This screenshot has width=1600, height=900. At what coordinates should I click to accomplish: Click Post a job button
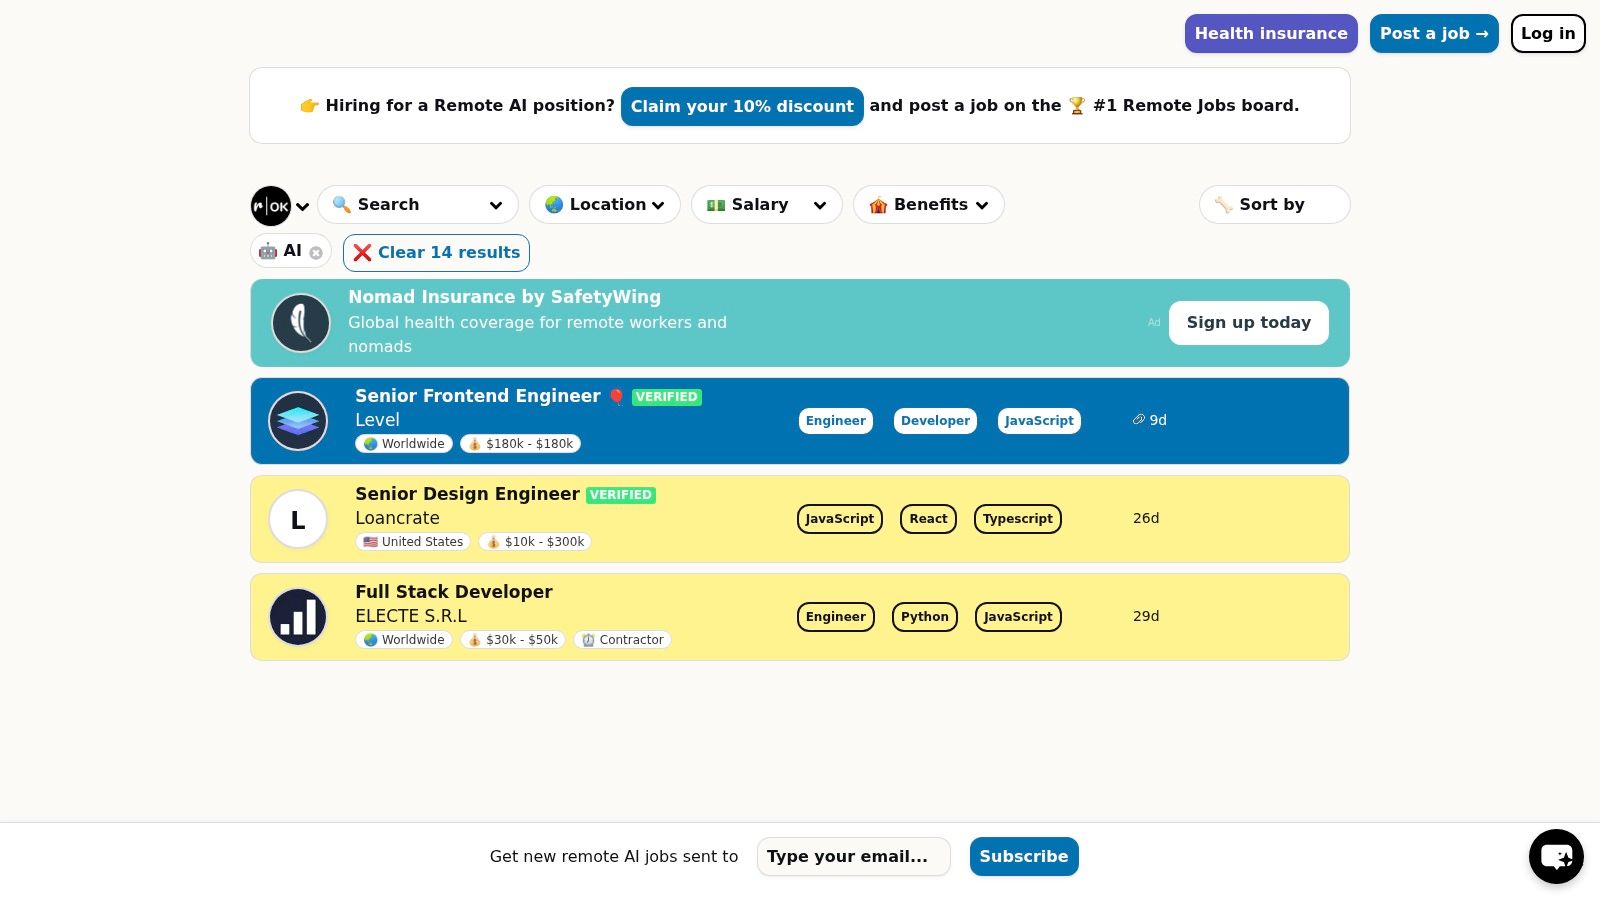[1434, 33]
